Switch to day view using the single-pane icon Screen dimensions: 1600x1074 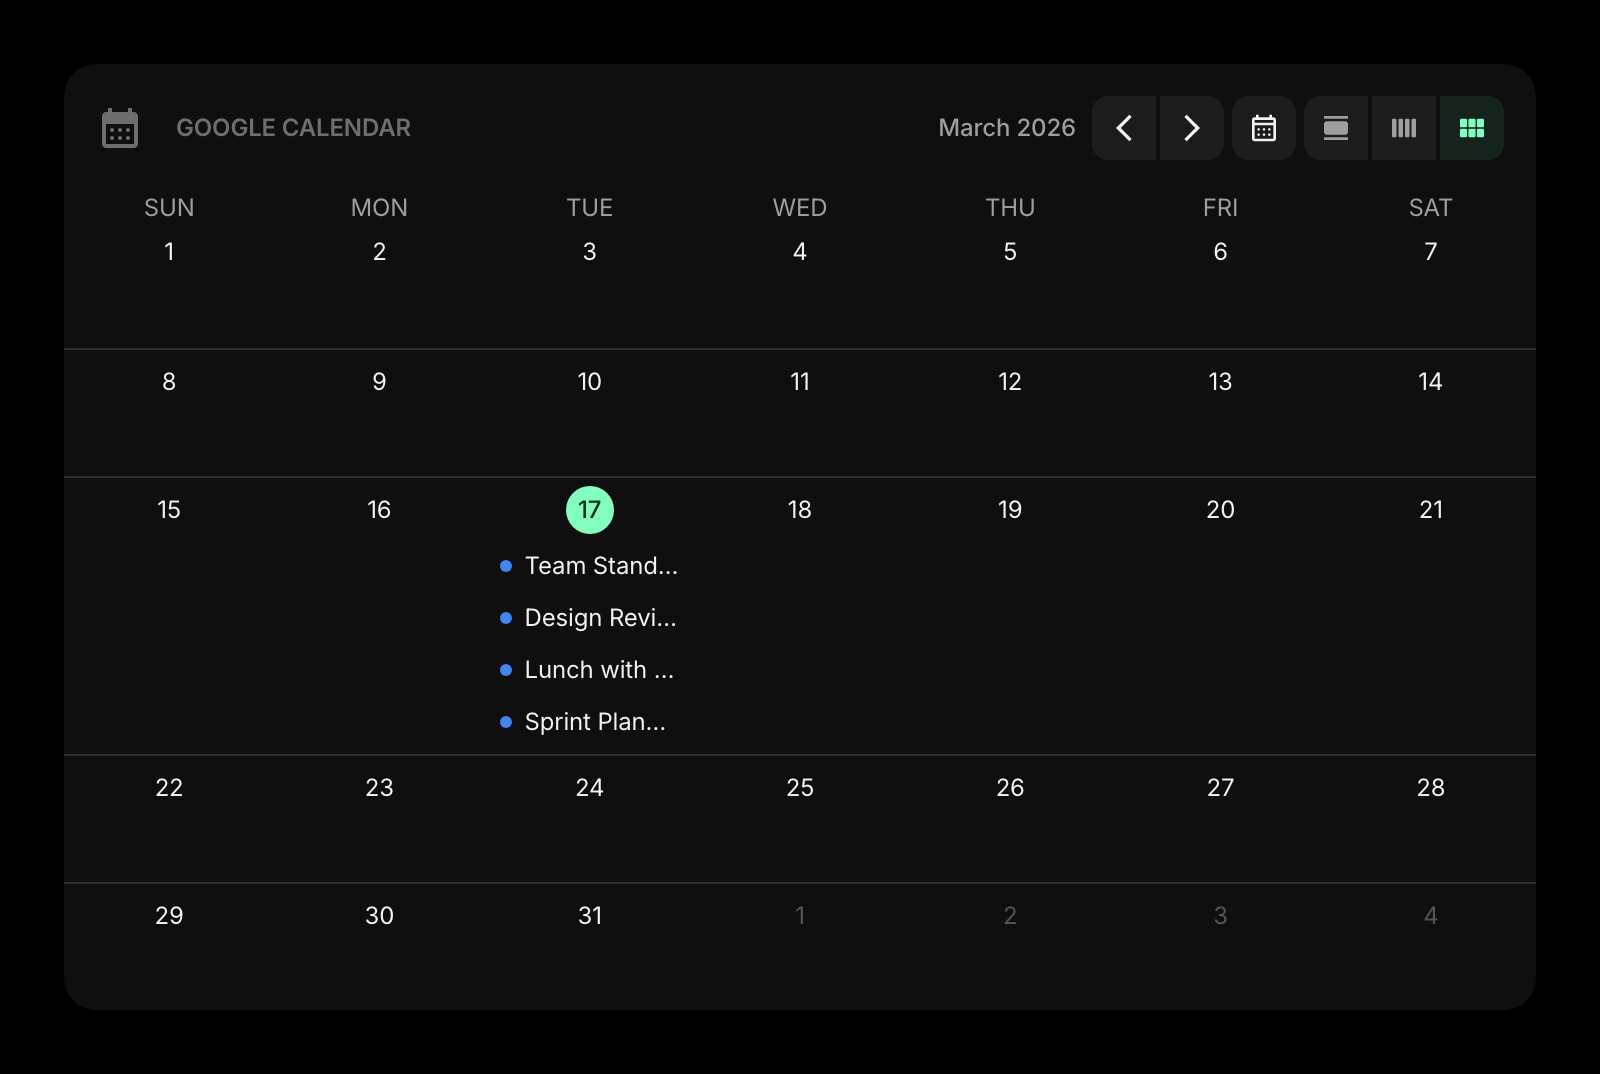point(1335,128)
